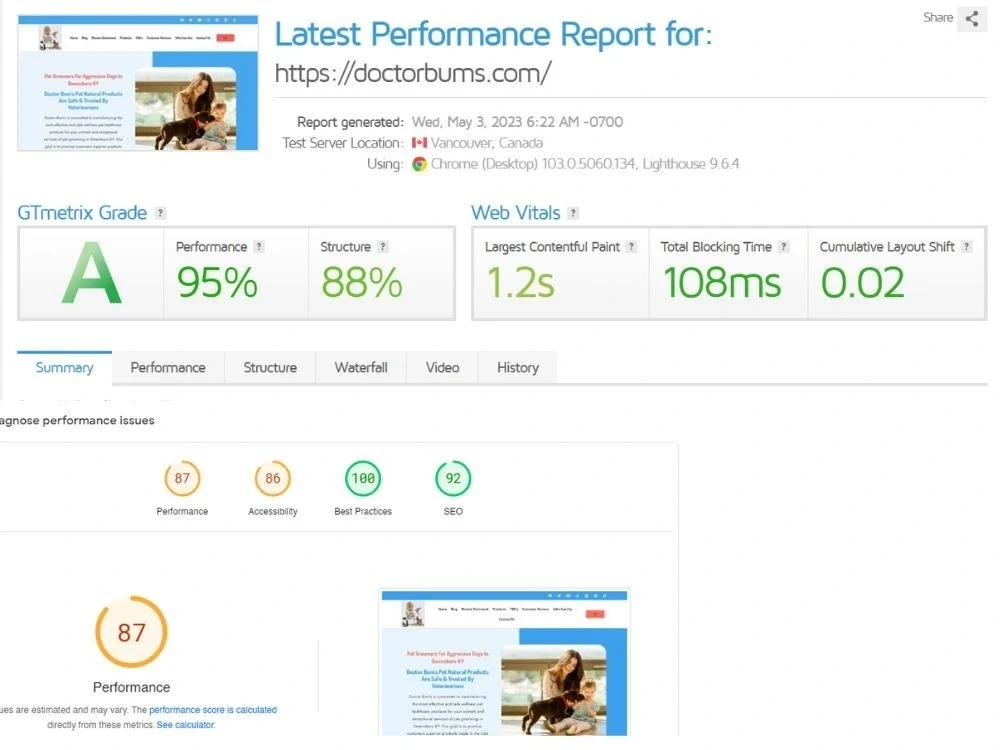Image resolution: width=1000 pixels, height=750 pixels.
Task: Open the See calculator link
Action: click(185, 724)
